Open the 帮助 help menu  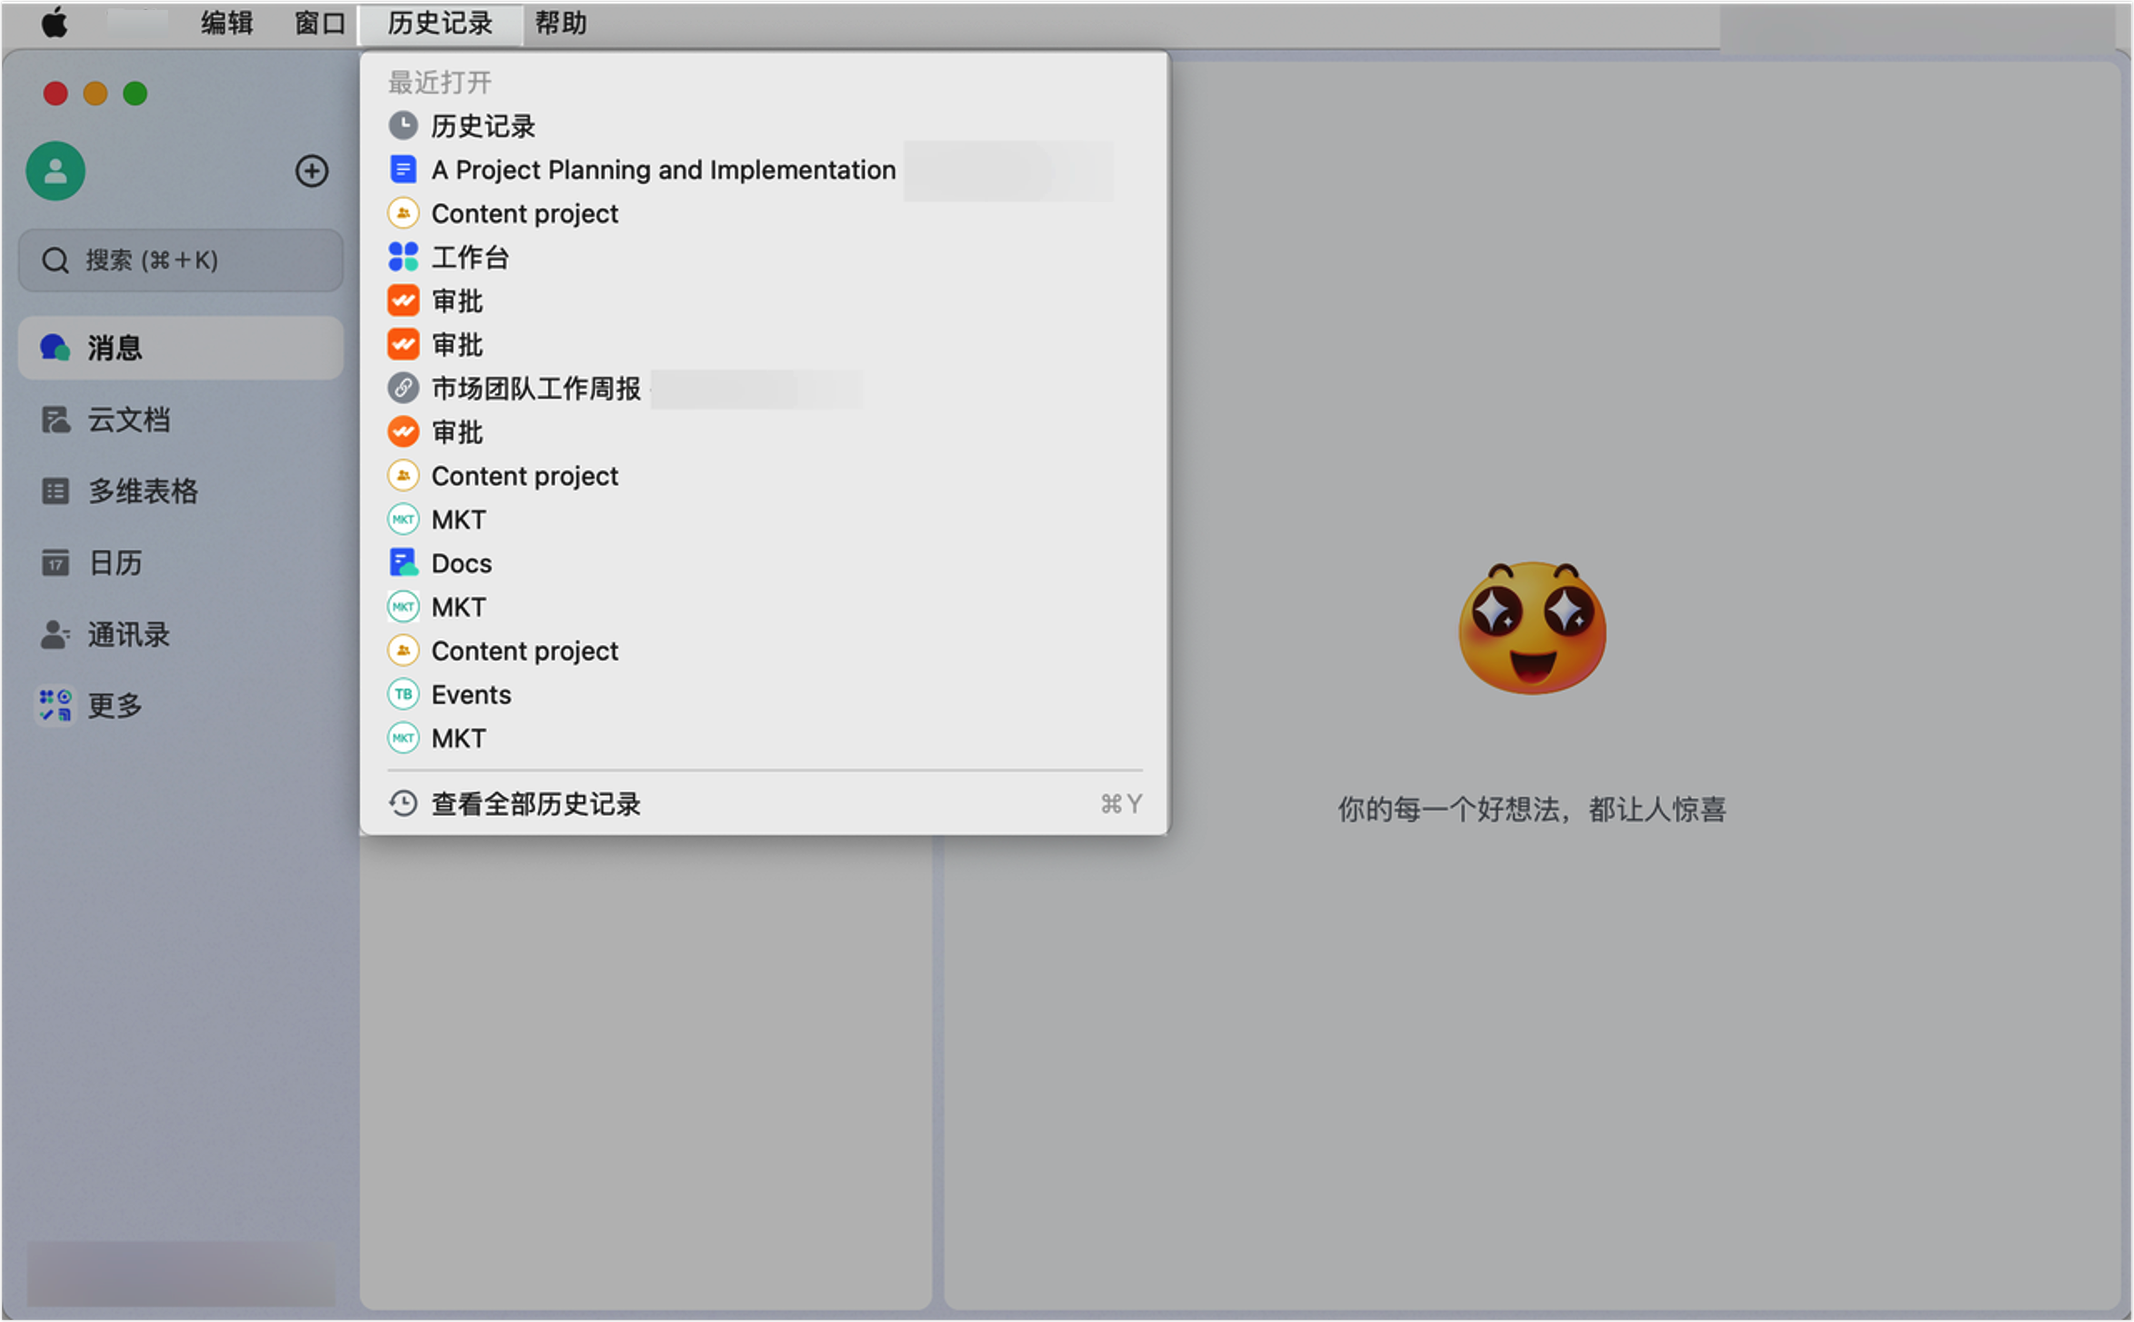pos(560,23)
